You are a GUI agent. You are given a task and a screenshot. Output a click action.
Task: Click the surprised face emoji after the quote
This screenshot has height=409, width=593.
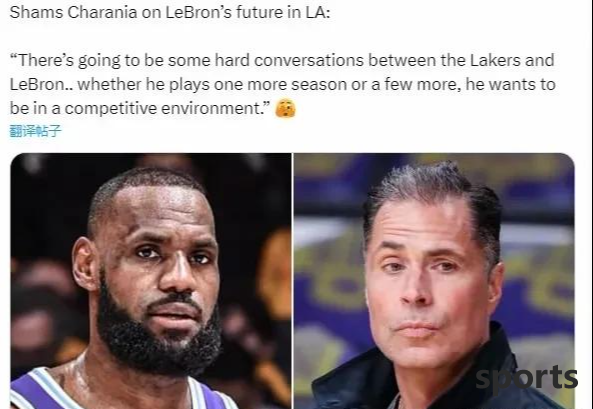tap(285, 108)
